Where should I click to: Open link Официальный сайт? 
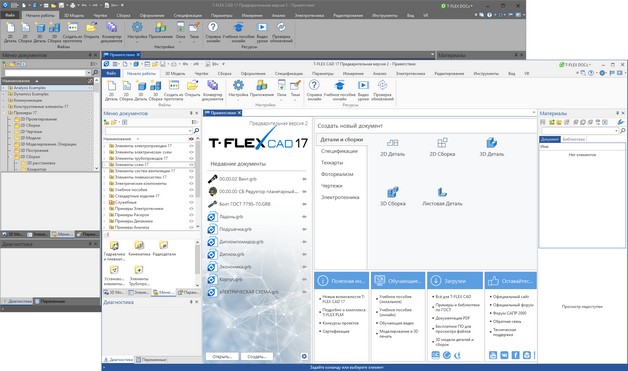pos(511,296)
